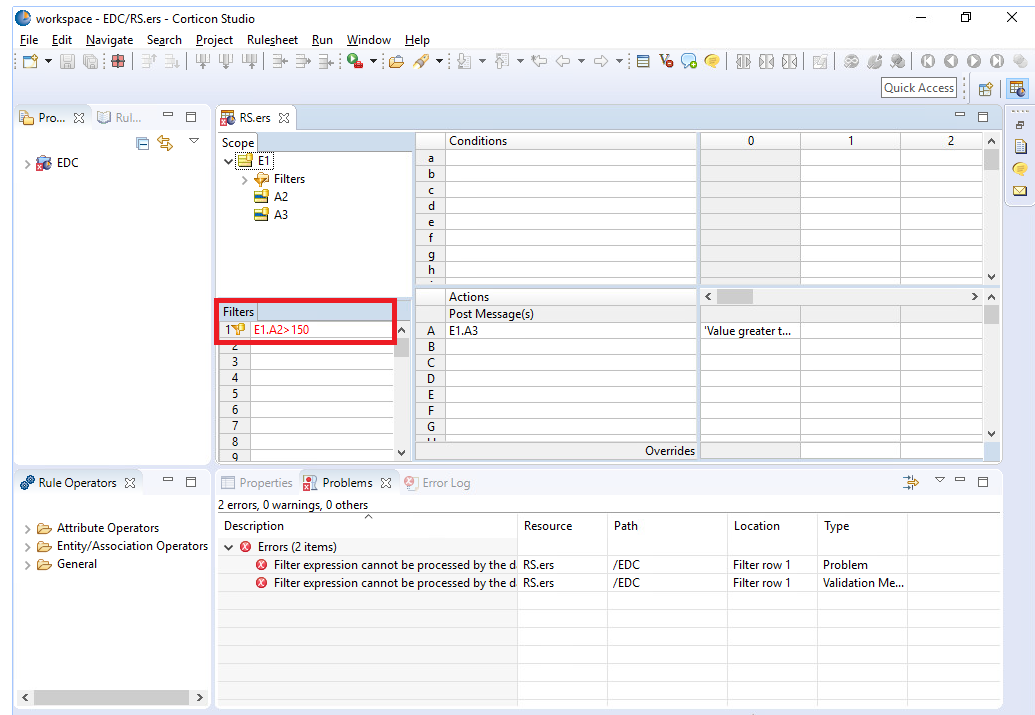Sort problems by Resource column header
The image size is (1035, 715).
click(x=562, y=526)
